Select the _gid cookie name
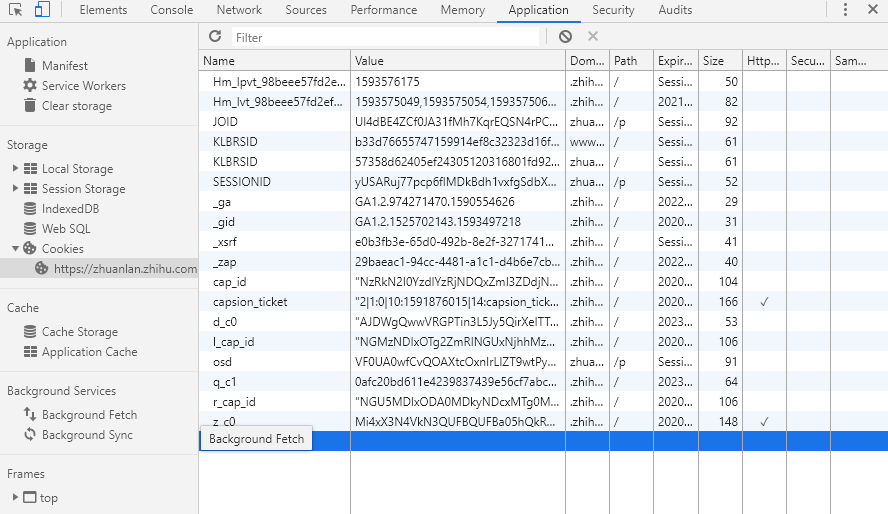The height and width of the screenshot is (514, 888). pyautogui.click(x=224, y=222)
